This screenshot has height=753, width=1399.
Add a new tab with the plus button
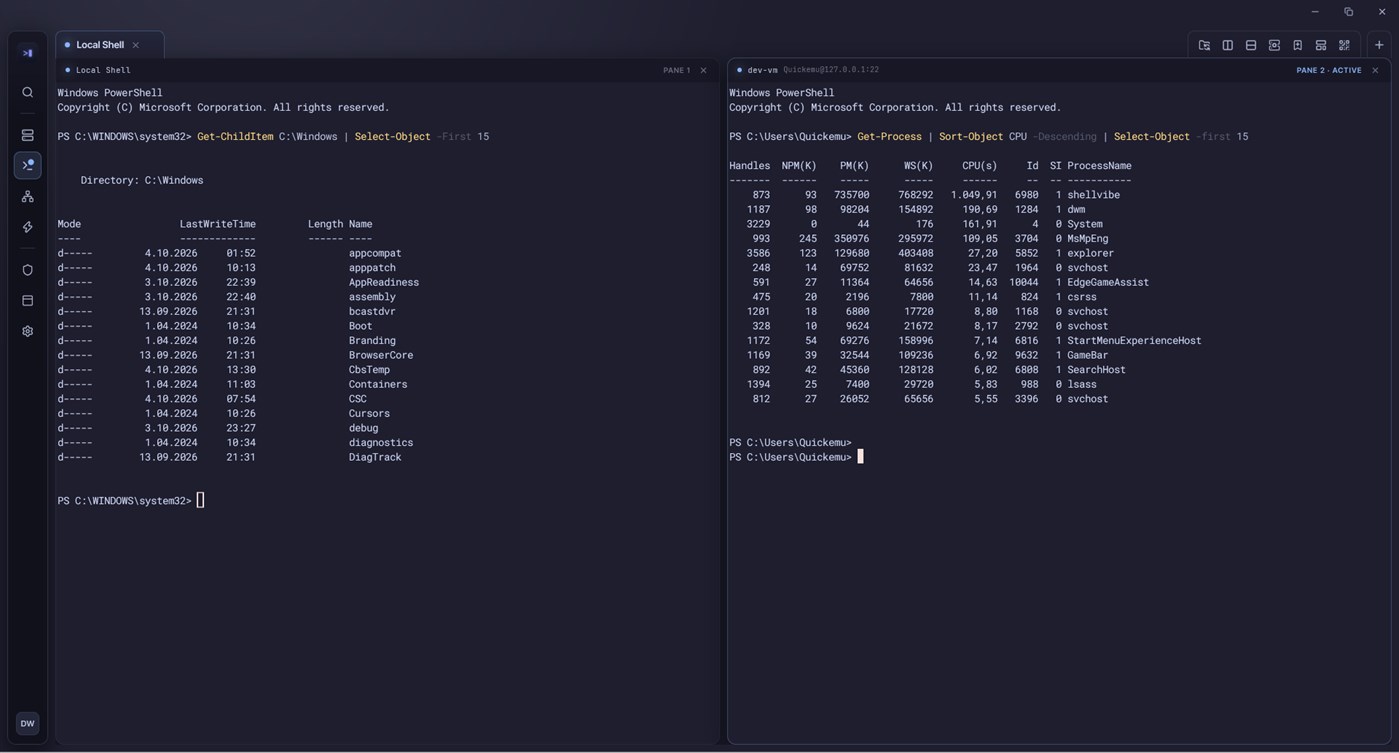click(x=1379, y=45)
